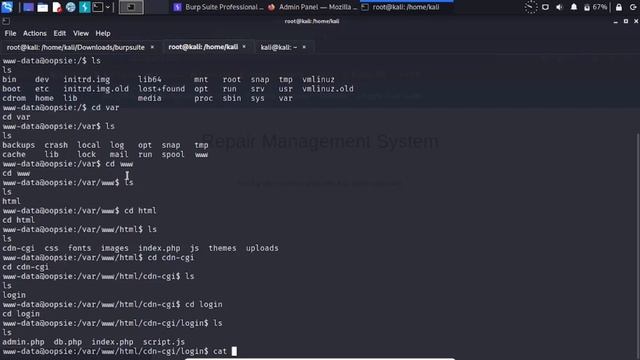Switch to Burp Suite Professional taskbar window
640x360 pixels.
(218, 7)
